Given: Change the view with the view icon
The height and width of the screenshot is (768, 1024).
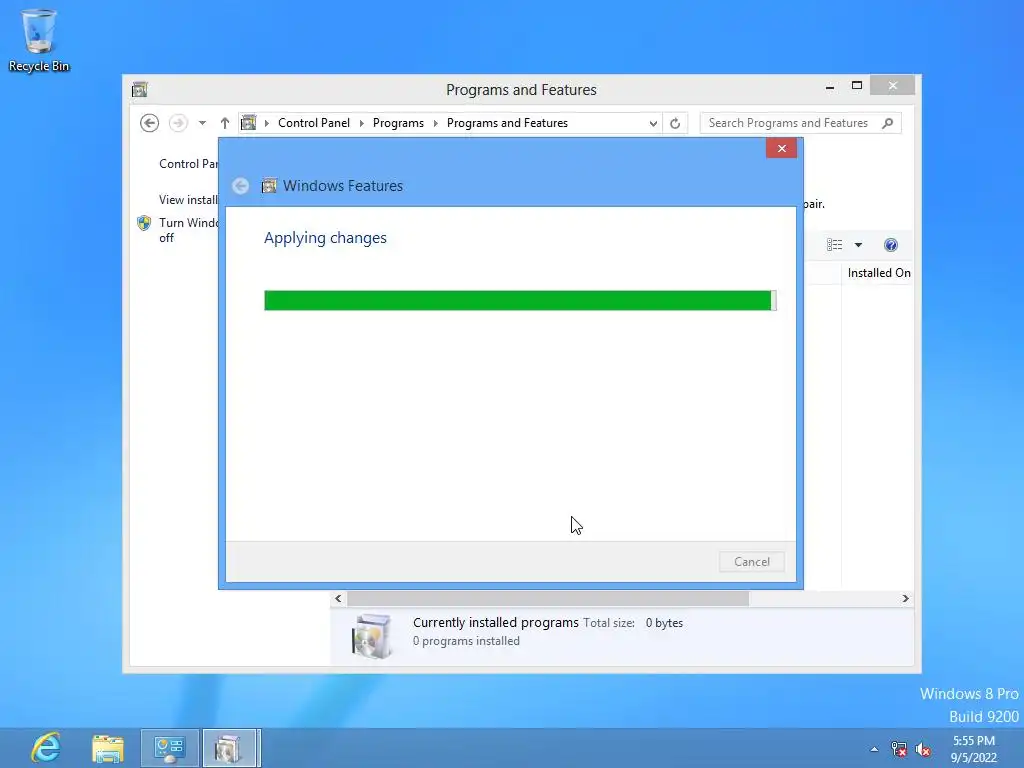Looking at the screenshot, I should [x=834, y=245].
